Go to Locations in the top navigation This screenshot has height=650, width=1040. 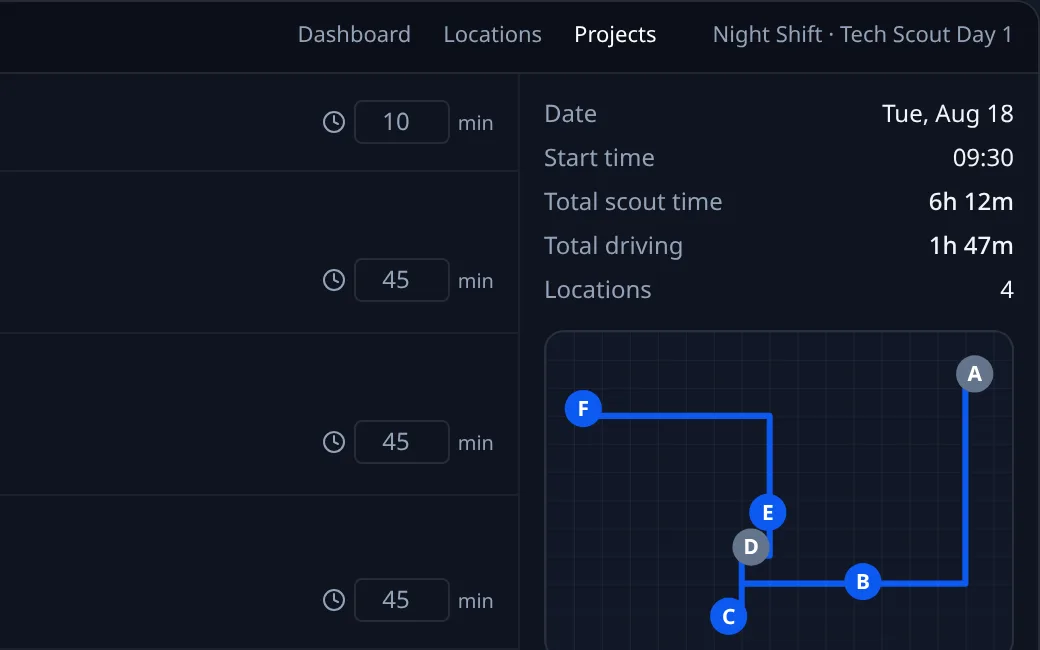[492, 34]
